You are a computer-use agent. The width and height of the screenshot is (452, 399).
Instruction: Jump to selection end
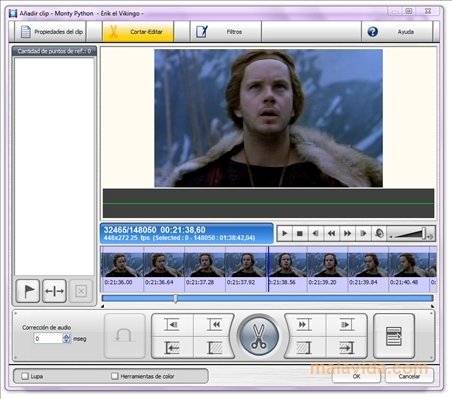click(346, 325)
